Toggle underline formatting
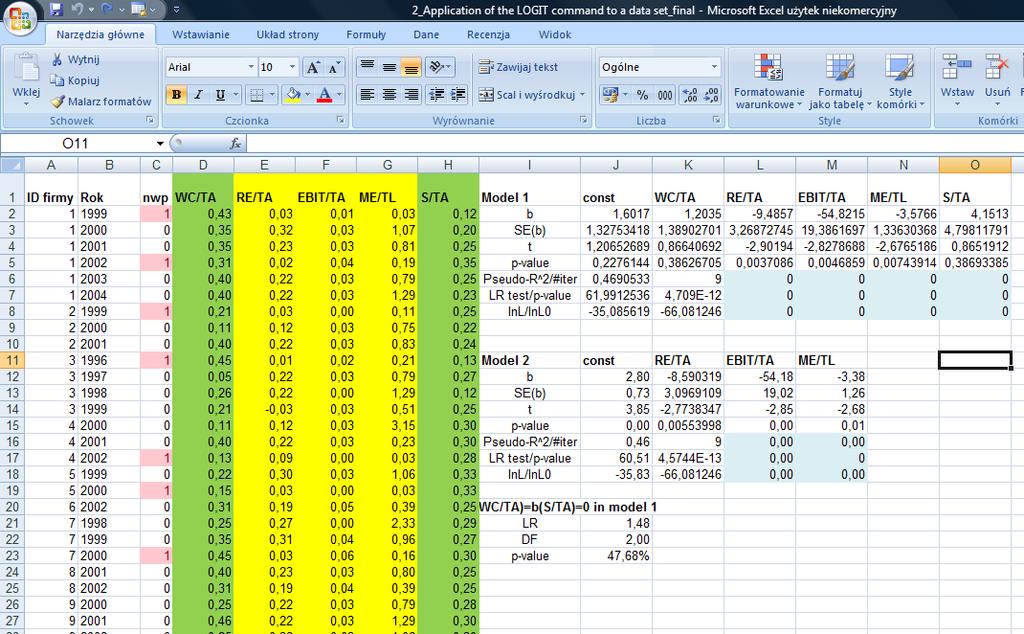 coord(220,95)
